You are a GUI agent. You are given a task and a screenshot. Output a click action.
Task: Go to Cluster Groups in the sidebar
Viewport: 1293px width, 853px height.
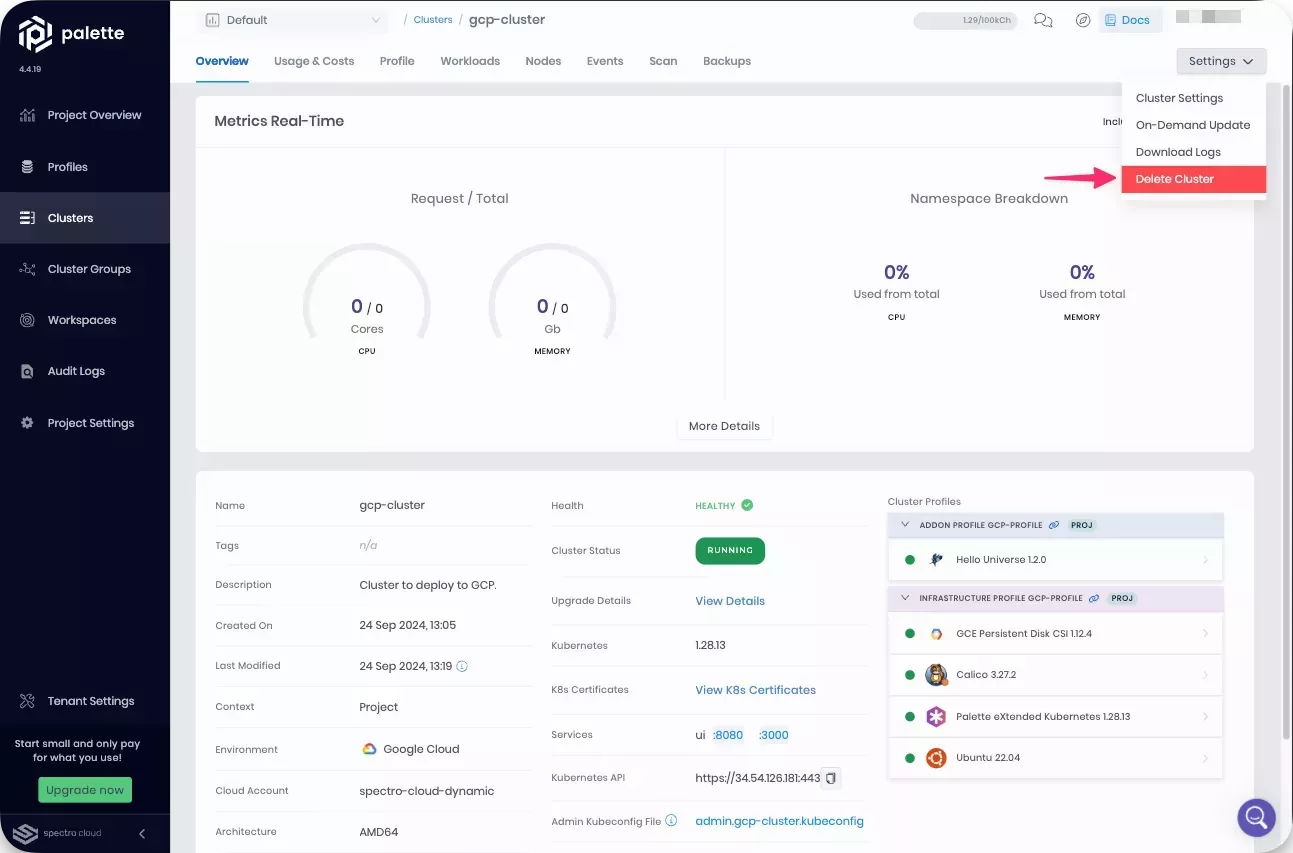pyautogui.click(x=89, y=269)
